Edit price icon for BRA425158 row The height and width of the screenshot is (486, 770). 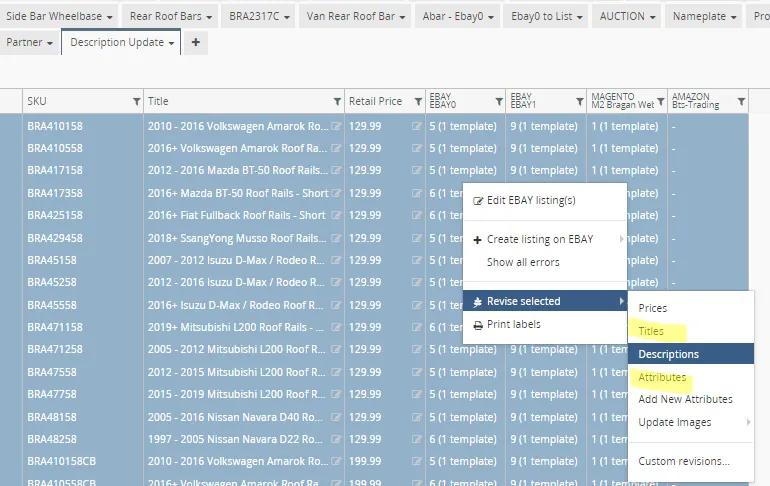416,215
